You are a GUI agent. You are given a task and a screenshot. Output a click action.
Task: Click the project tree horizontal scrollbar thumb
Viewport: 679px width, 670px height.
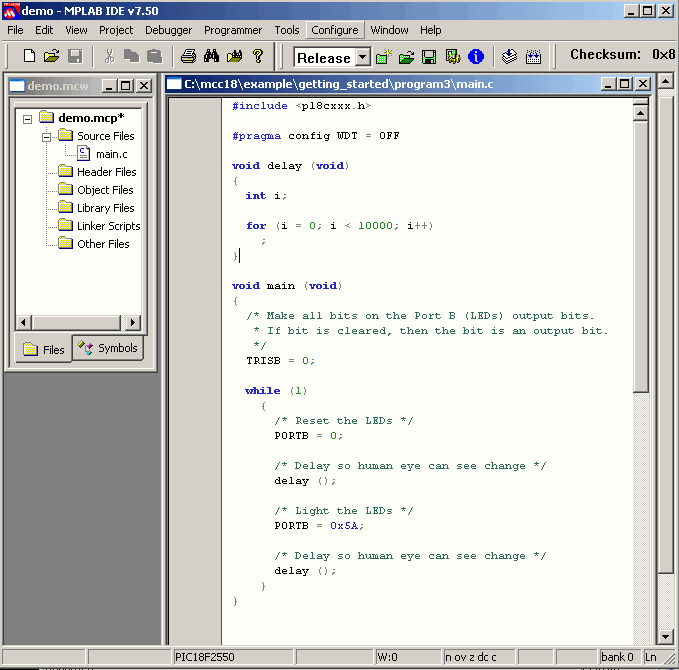tap(76, 323)
